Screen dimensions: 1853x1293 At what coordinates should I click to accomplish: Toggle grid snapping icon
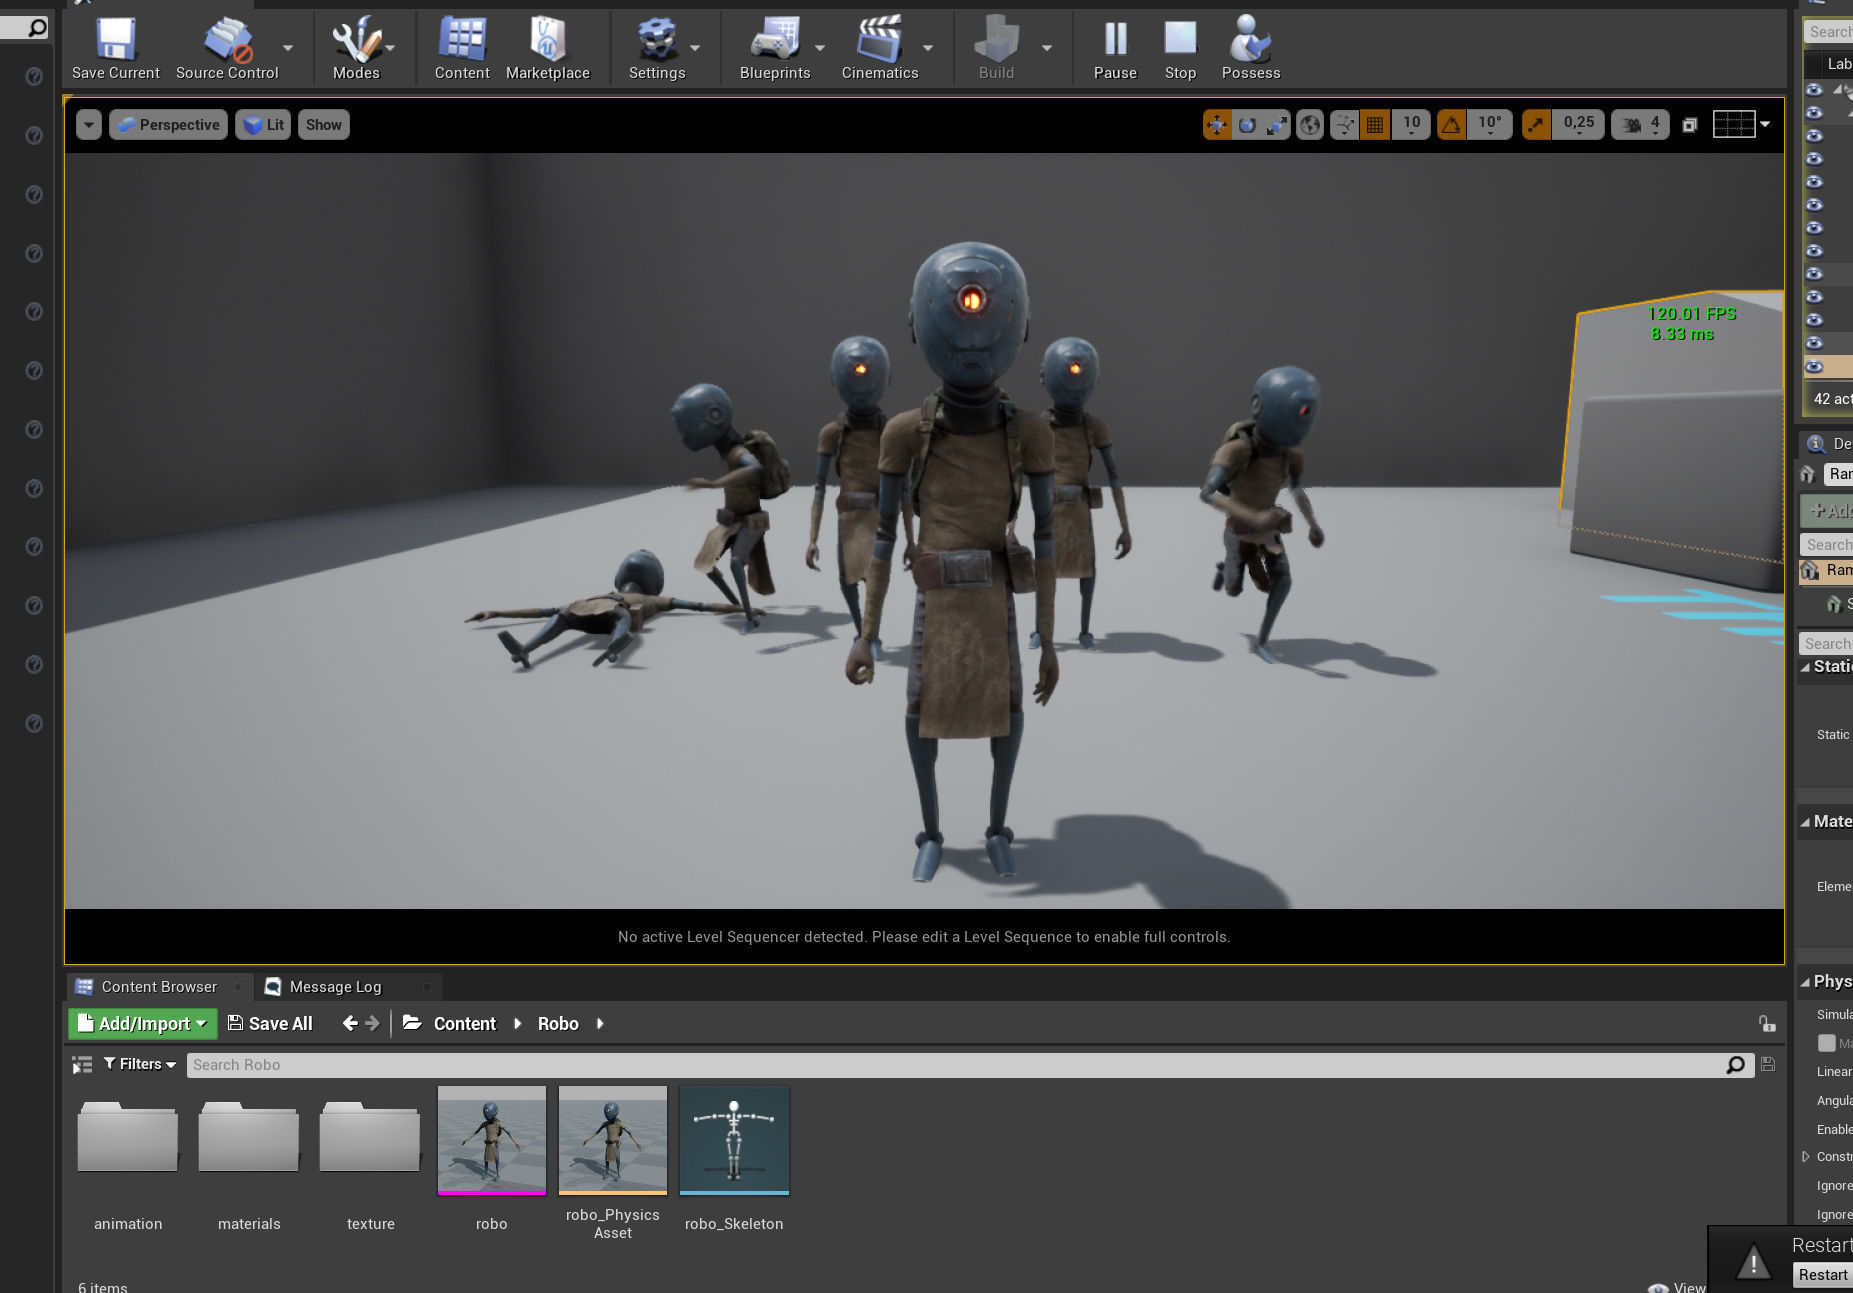pos(1375,125)
